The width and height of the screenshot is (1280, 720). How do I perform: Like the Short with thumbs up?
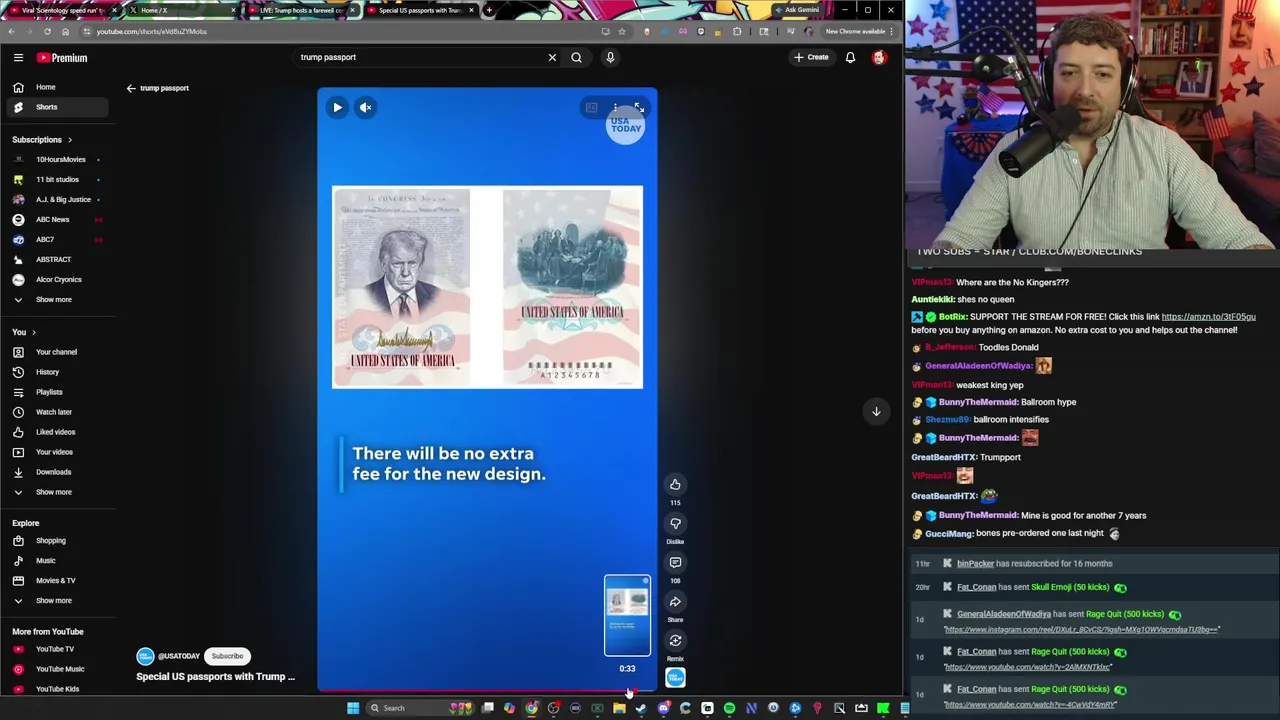675,485
